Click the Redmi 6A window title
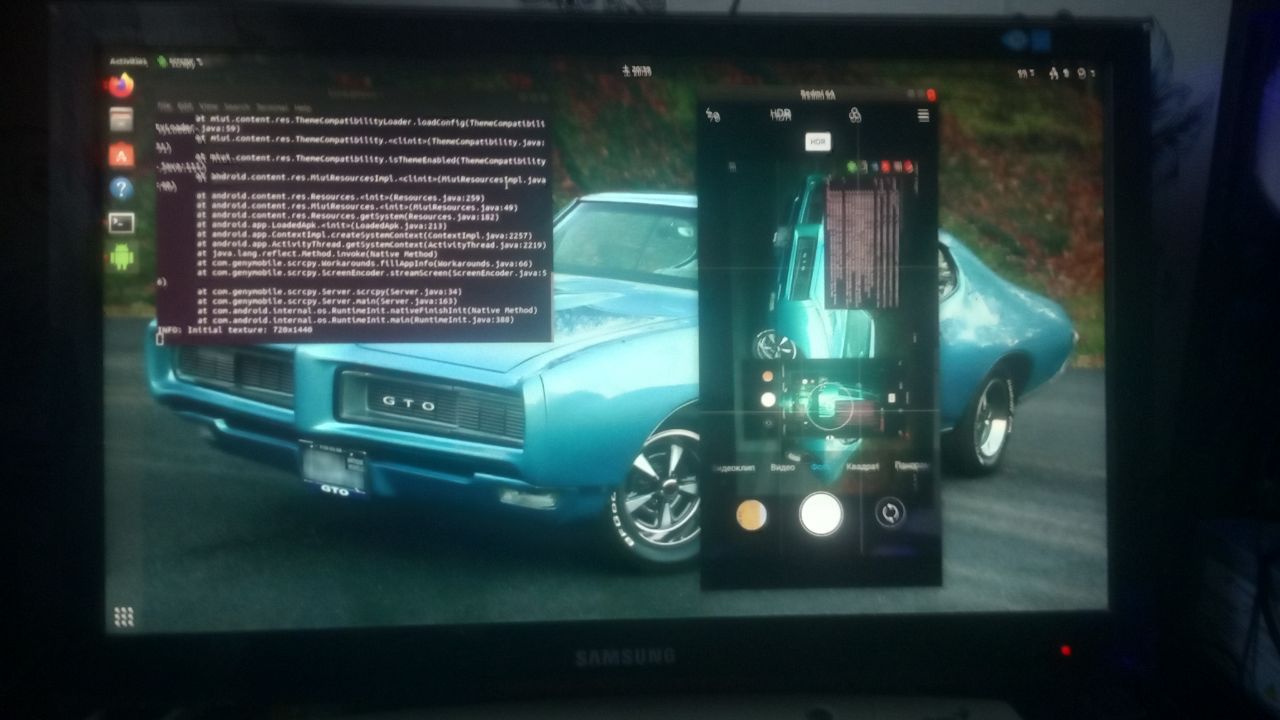The image size is (1280, 720). click(x=817, y=93)
